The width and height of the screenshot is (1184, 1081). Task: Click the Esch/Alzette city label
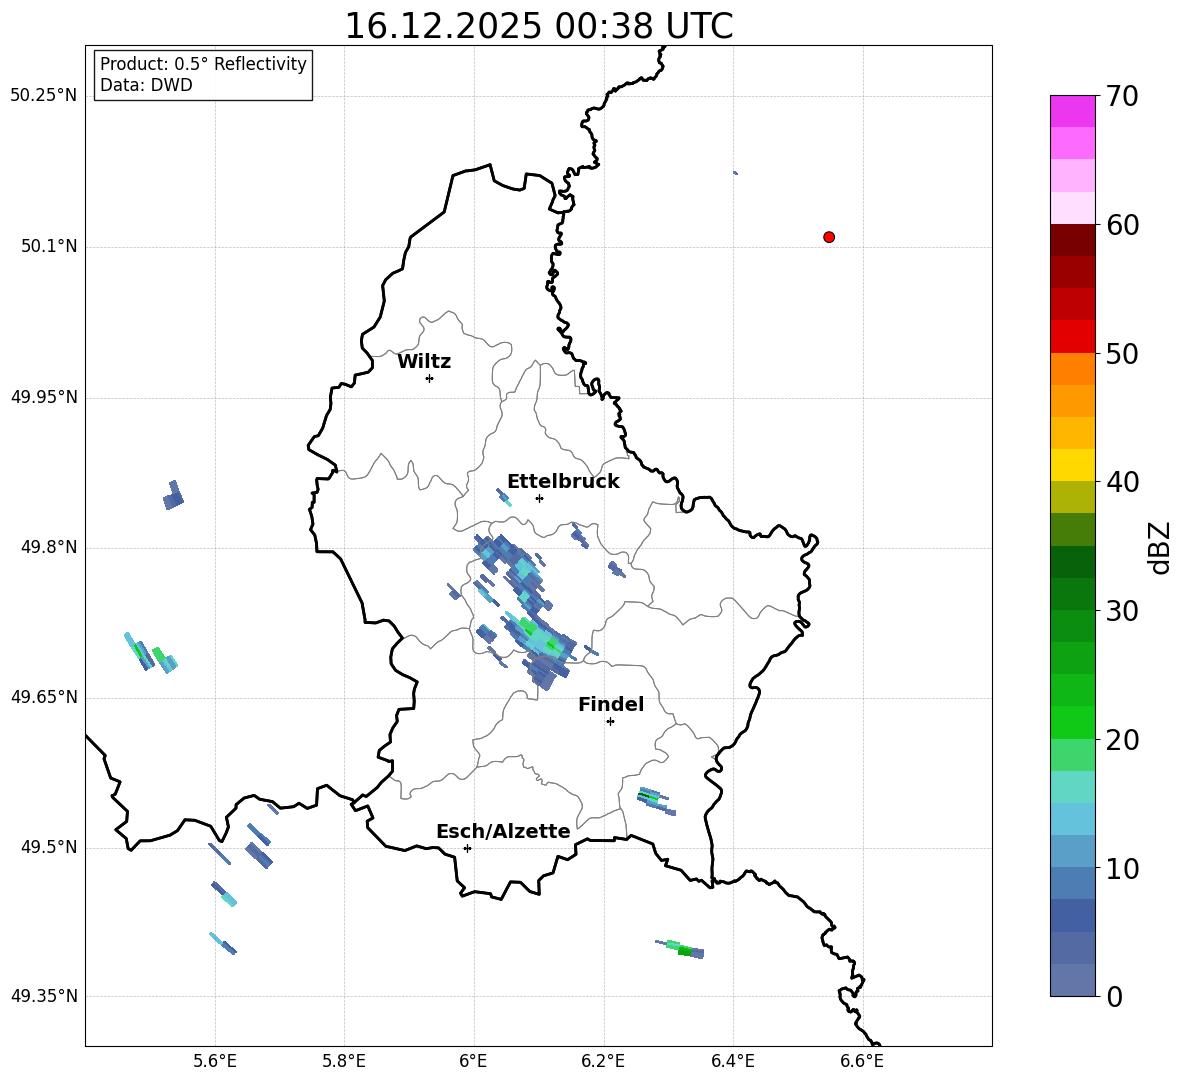click(x=503, y=831)
